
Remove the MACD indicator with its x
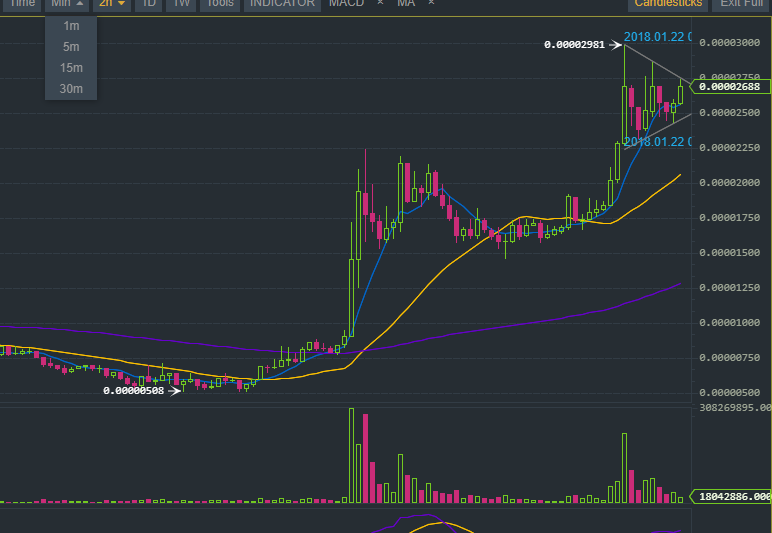380,3
